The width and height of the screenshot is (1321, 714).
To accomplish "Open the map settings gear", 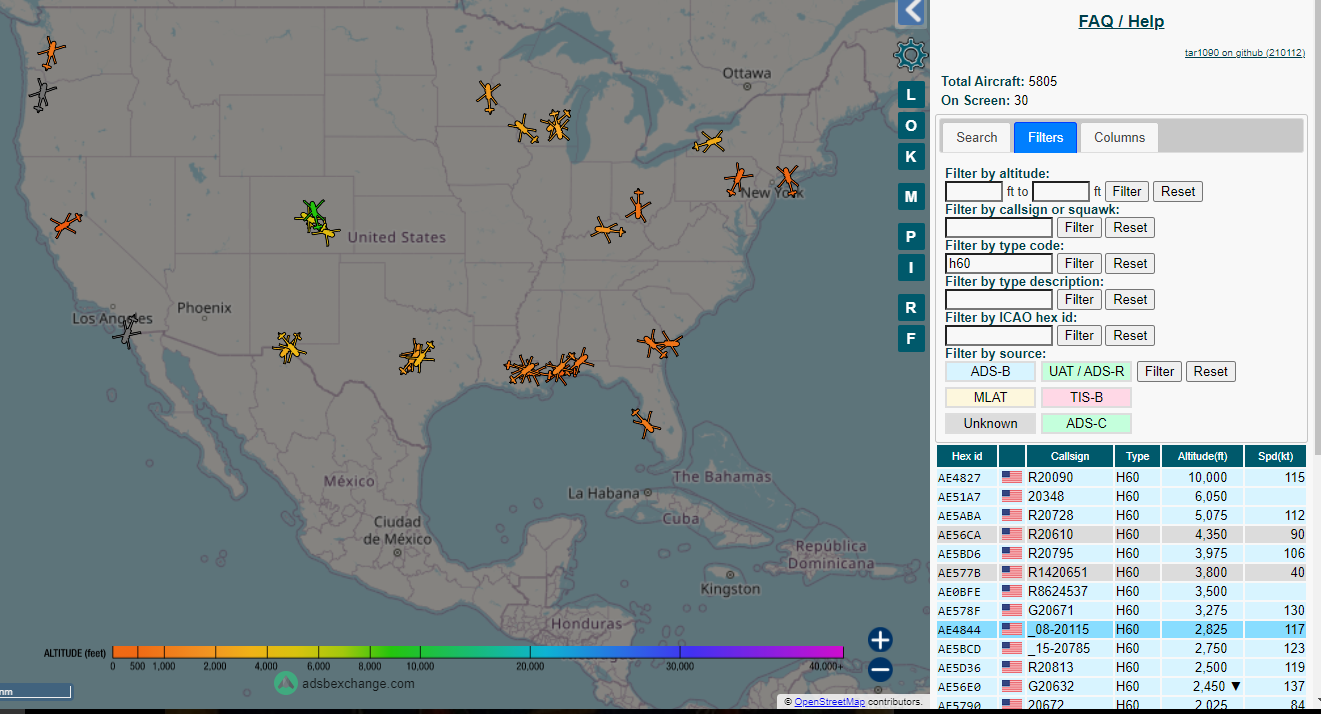I will coord(911,54).
